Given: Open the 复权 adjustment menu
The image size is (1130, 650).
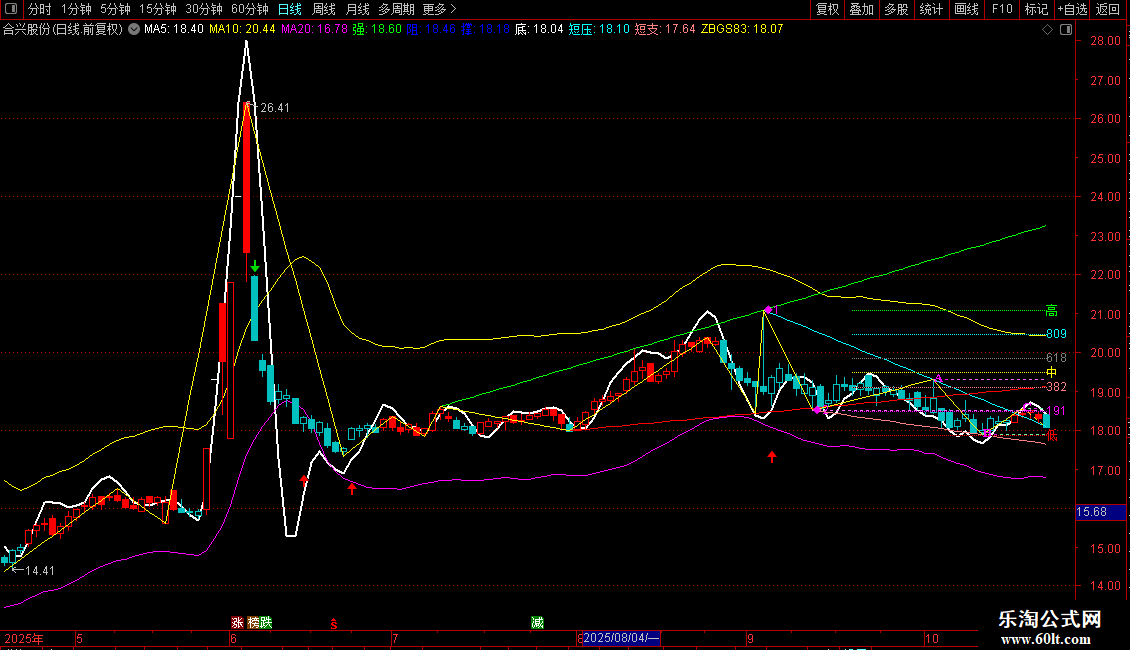Looking at the screenshot, I should (x=827, y=10).
